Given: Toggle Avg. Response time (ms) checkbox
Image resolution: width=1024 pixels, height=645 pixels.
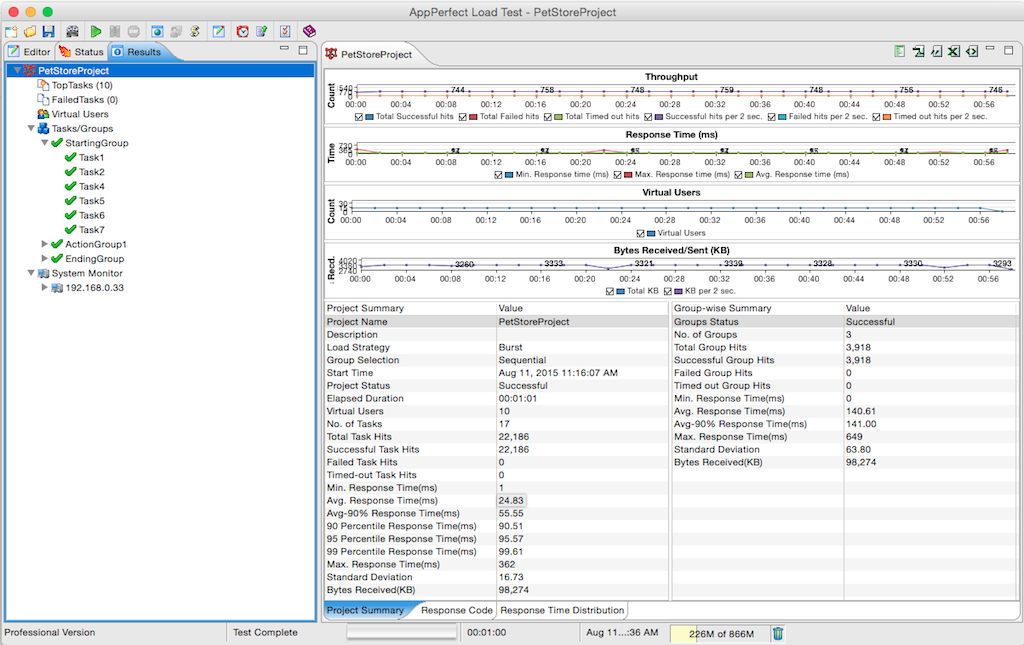Looking at the screenshot, I should [739, 175].
